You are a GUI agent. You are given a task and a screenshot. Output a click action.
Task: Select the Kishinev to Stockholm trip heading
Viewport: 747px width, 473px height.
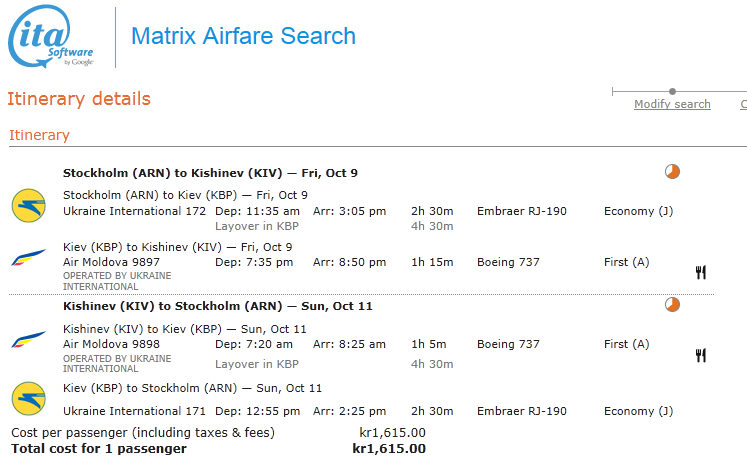[x=217, y=305]
